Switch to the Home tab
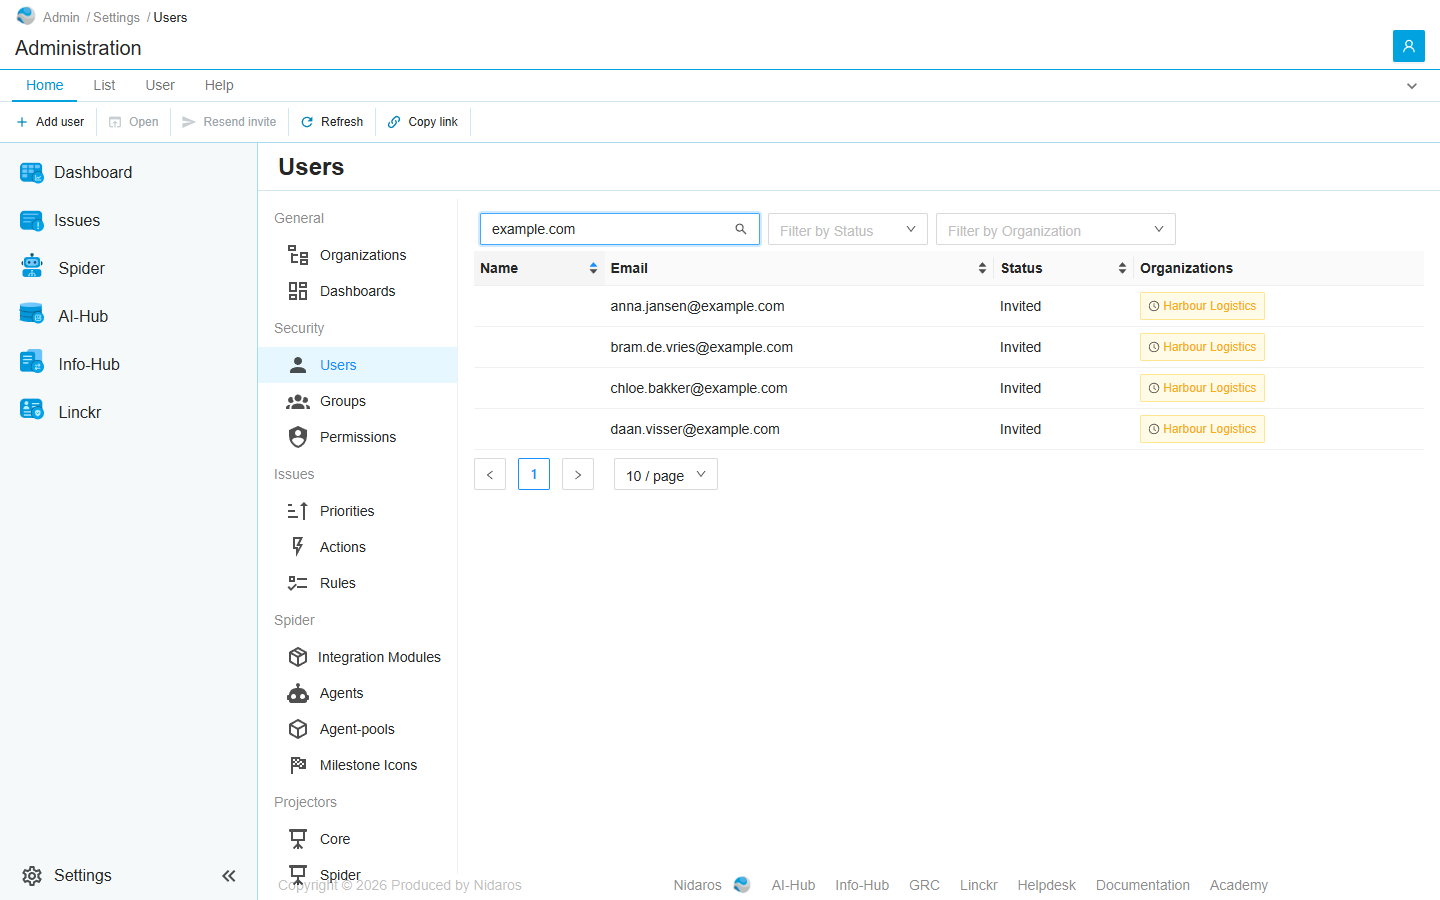1440x900 pixels. point(45,85)
